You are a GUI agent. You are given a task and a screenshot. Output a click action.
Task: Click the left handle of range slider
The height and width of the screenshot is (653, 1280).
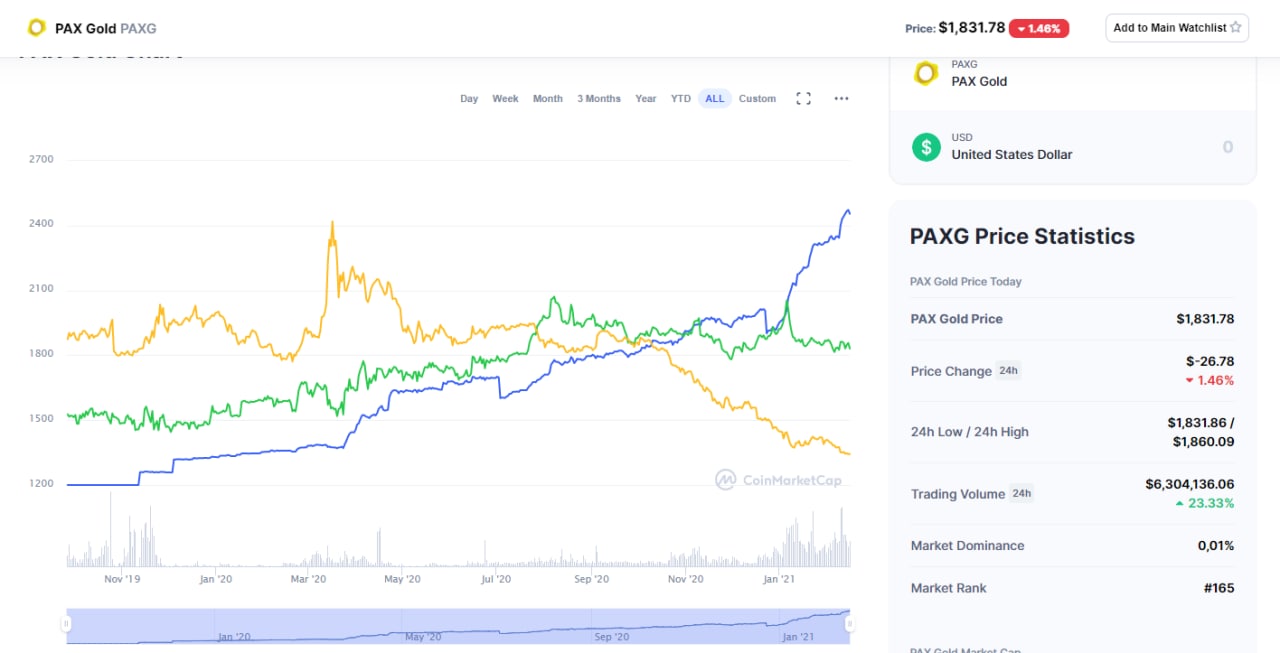point(66,624)
